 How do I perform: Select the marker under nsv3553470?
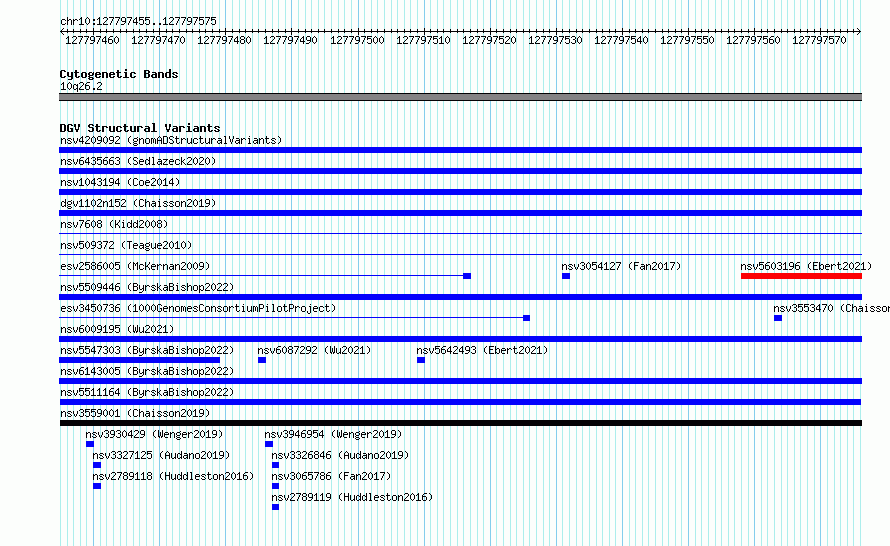tap(778, 318)
